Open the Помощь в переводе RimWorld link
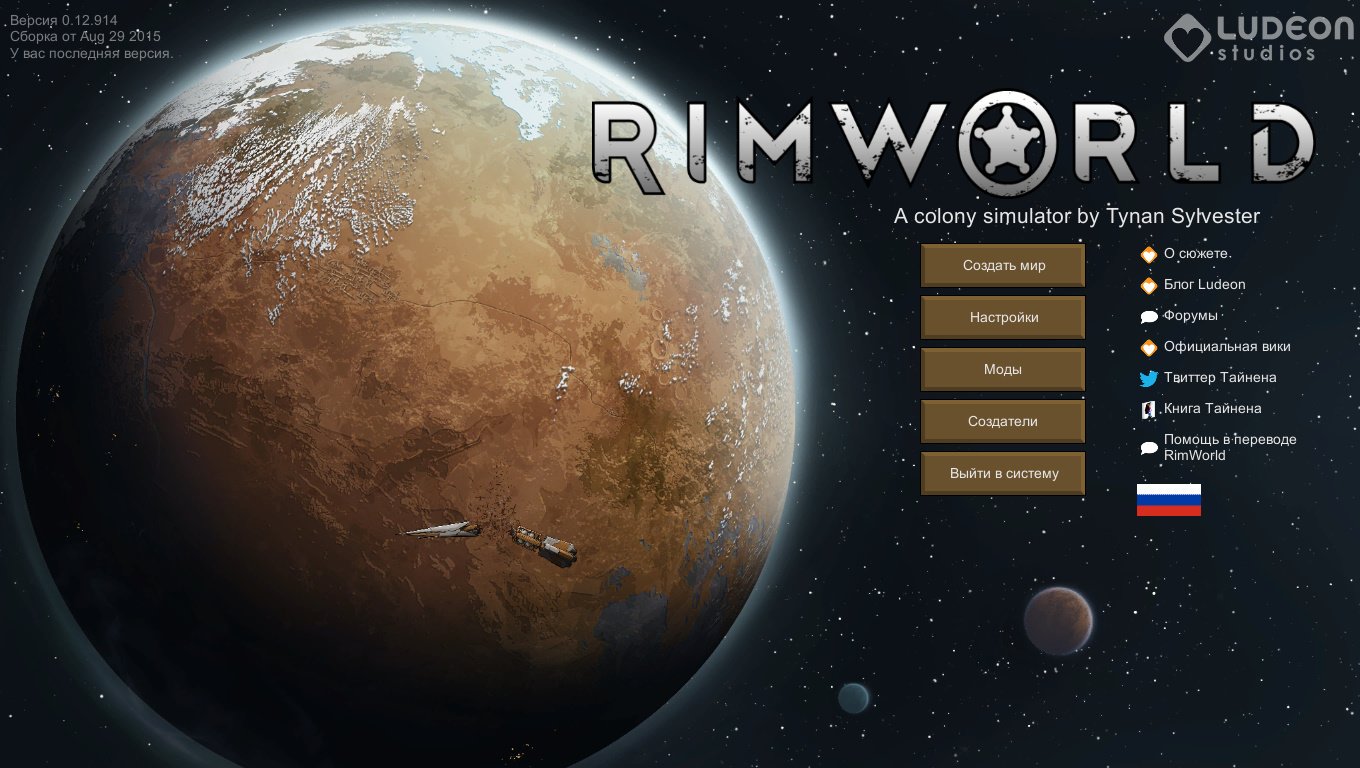Viewport: 1360px width, 768px height. click(x=1229, y=447)
